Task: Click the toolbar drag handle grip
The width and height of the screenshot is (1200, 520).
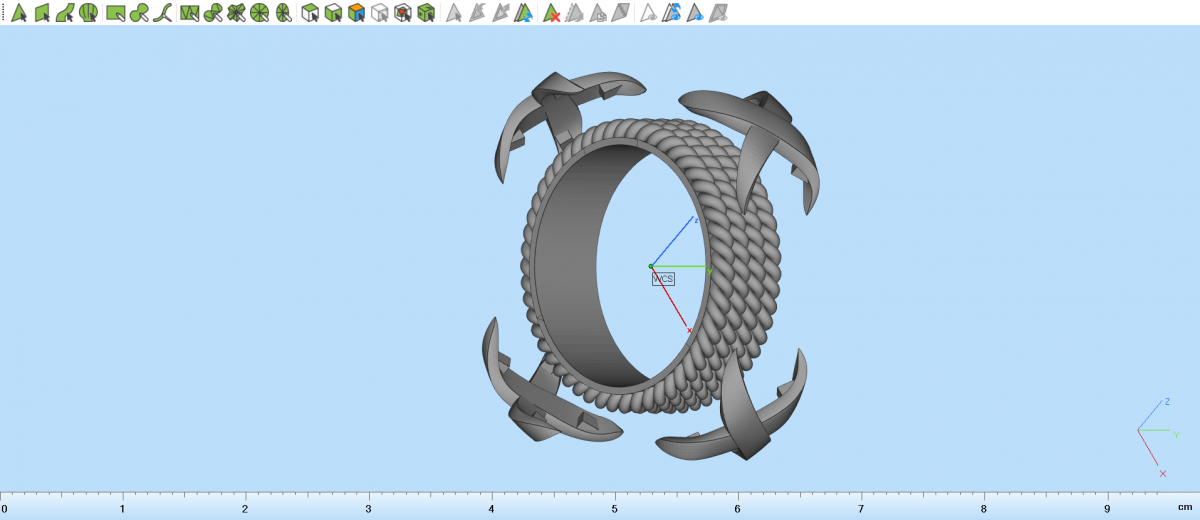Action: click(4, 13)
